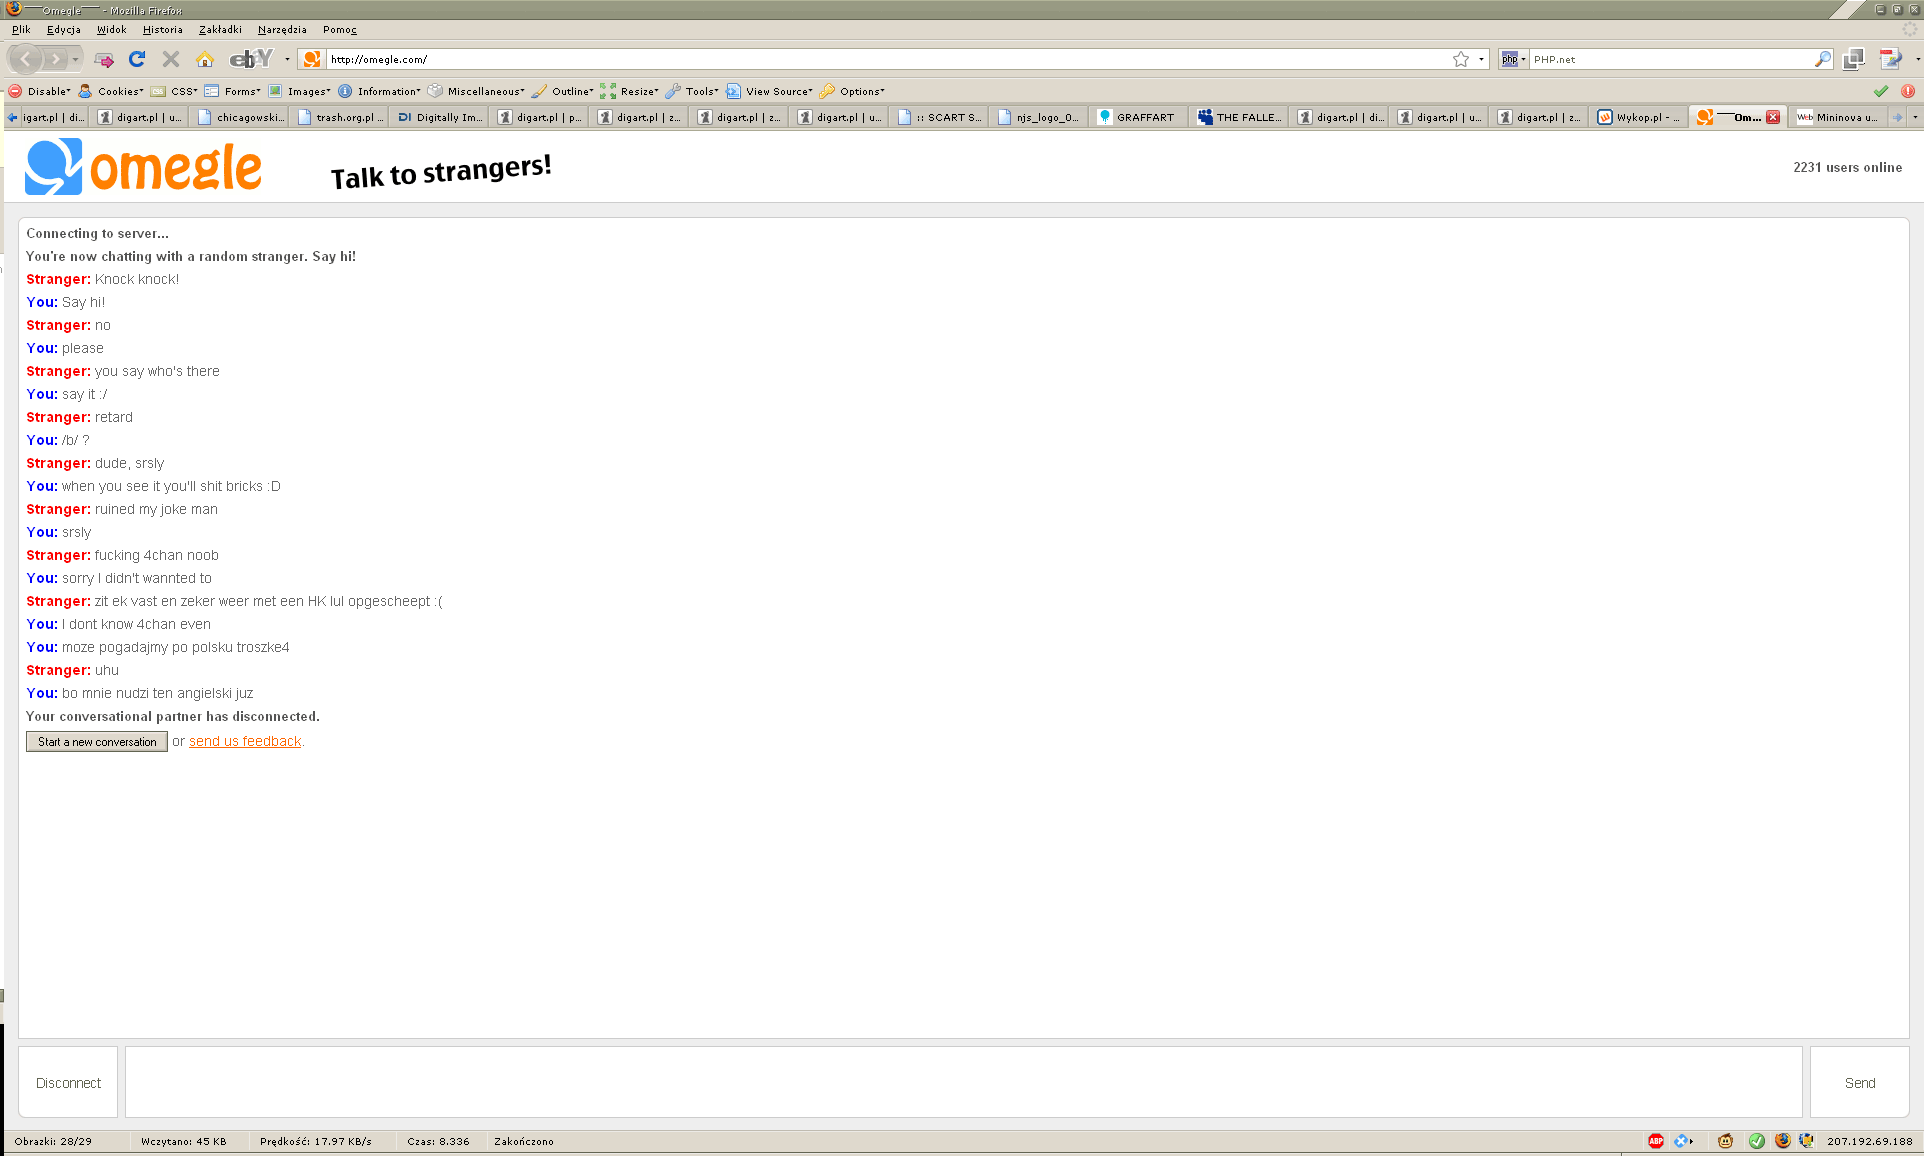
Task: Open the Pomoc menu
Action: click(x=340, y=30)
